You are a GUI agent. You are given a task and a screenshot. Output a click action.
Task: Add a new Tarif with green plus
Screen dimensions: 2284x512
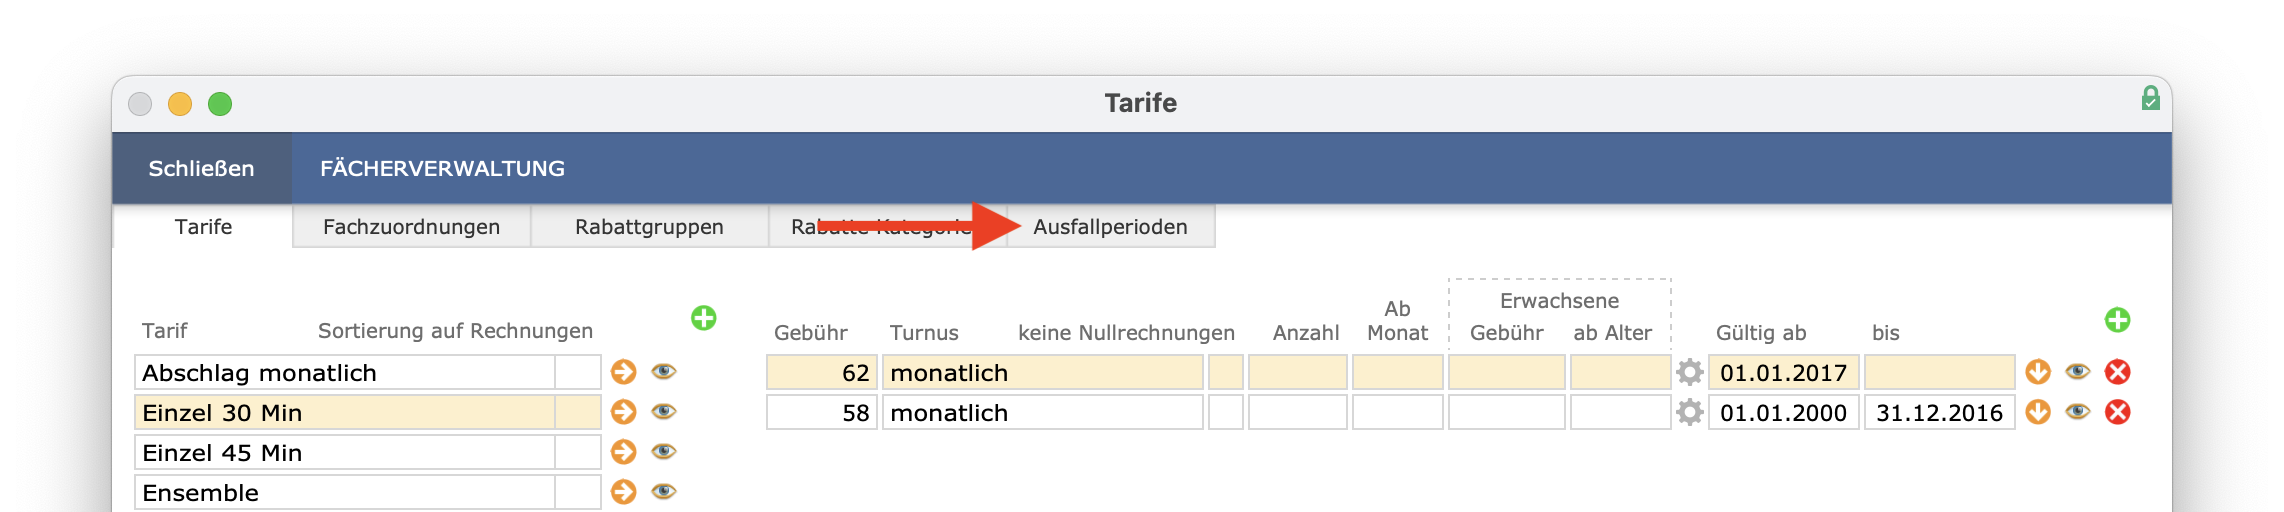704,318
